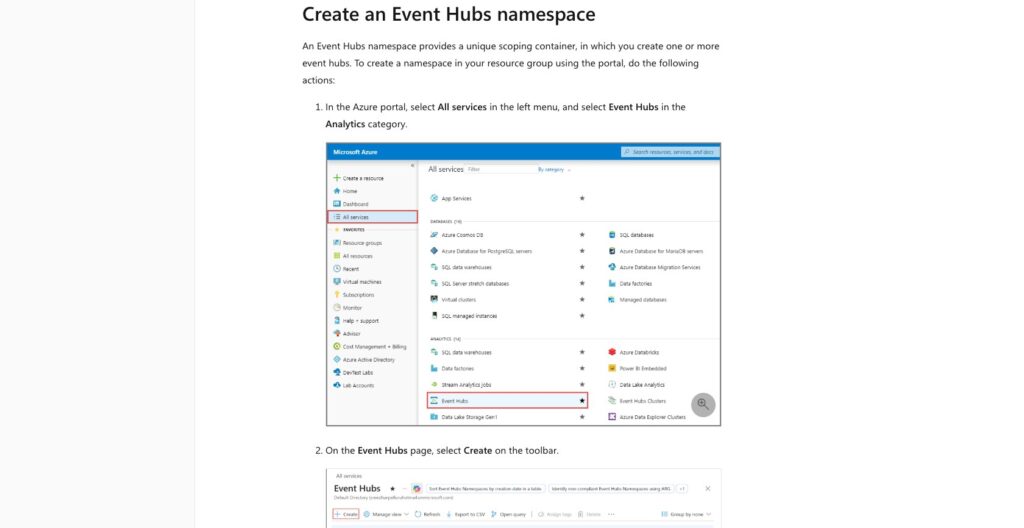Image resolution: width=1024 pixels, height=528 pixels.
Task: Toggle the star beside Stream Analytics jobs
Action: coord(582,384)
